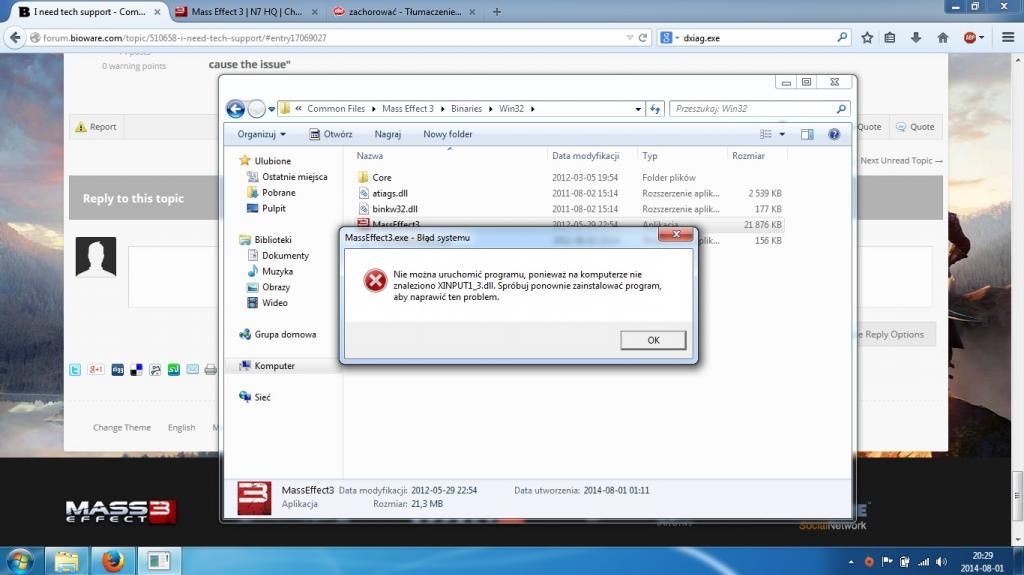Open view options dropdown arrow

point(782,135)
